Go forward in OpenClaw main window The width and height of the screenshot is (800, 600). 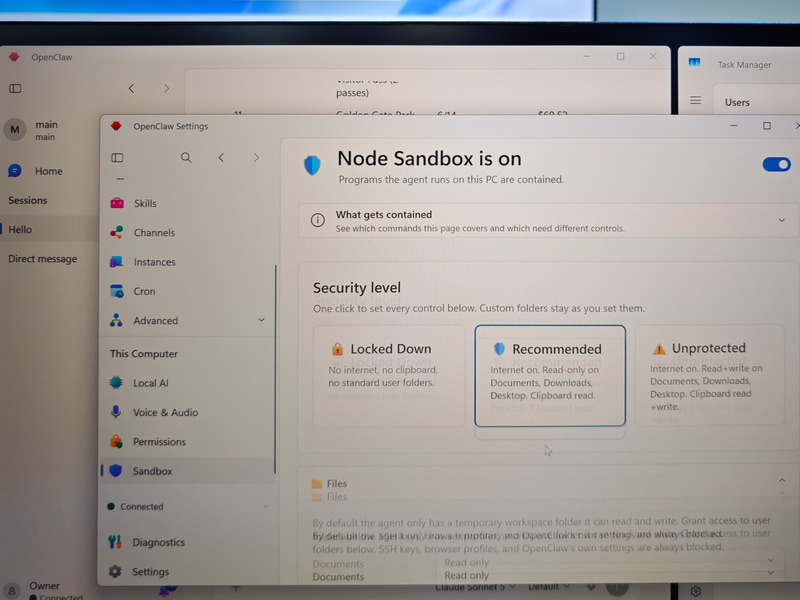point(166,88)
